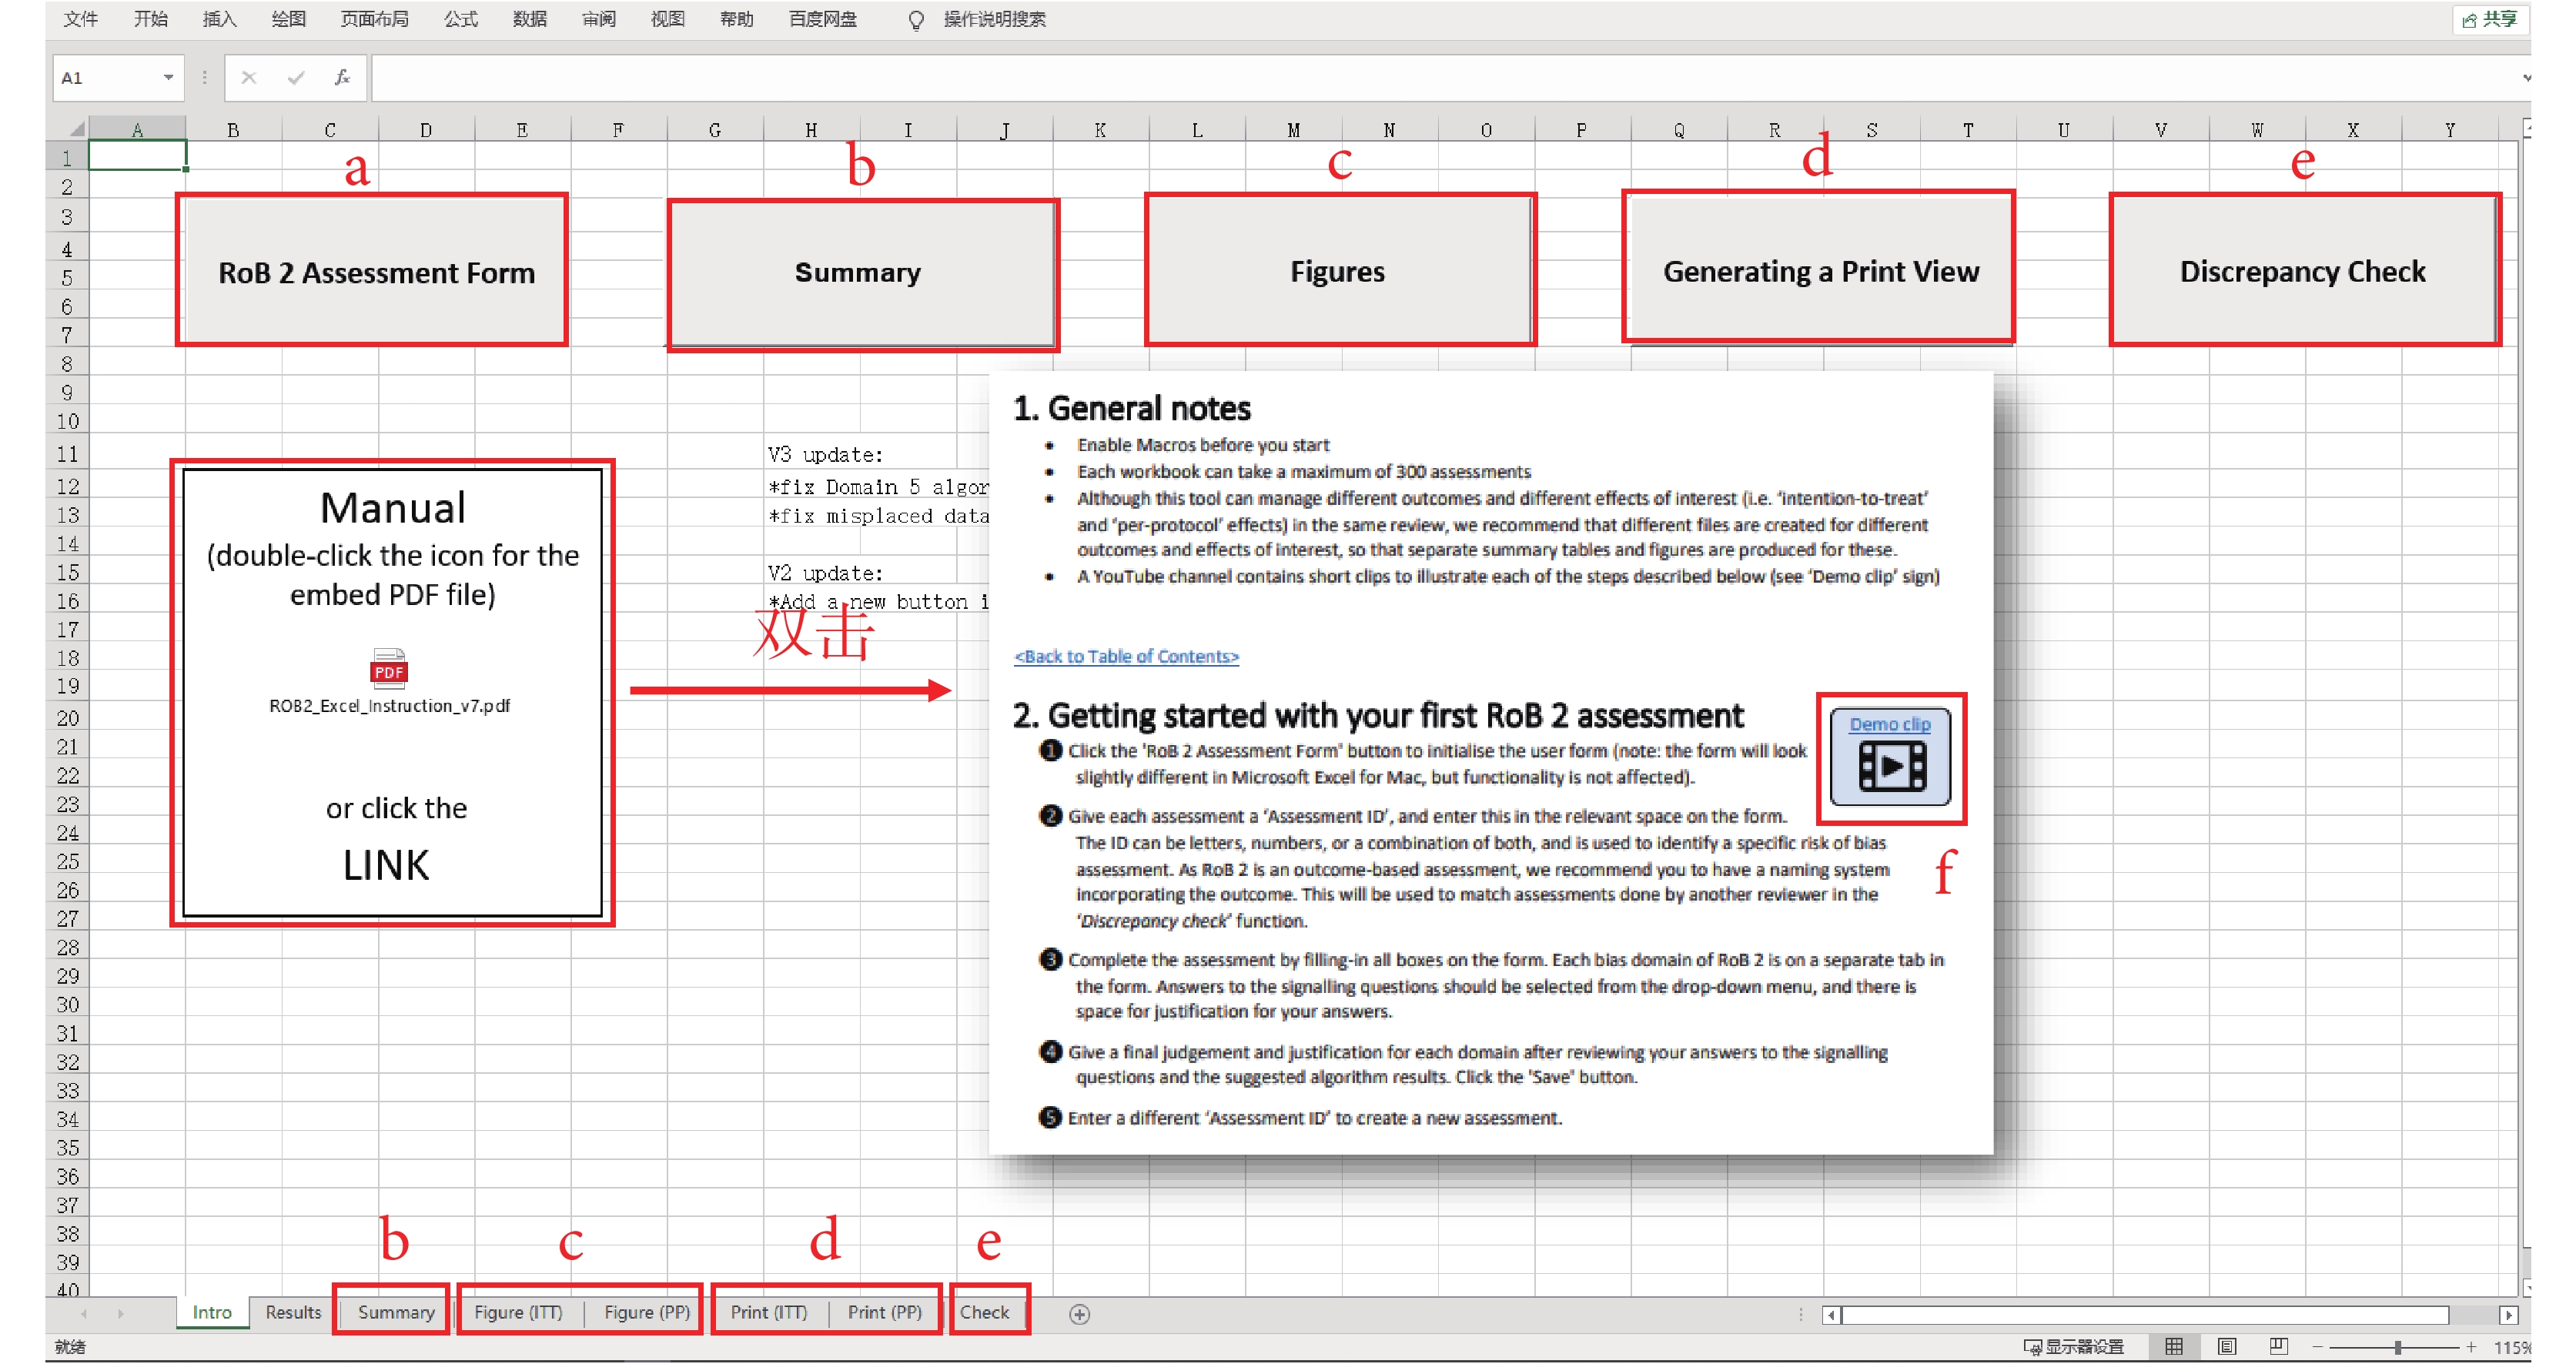Click the 共享 share button
Screen dimensions: 2576x1364
coord(2490,20)
